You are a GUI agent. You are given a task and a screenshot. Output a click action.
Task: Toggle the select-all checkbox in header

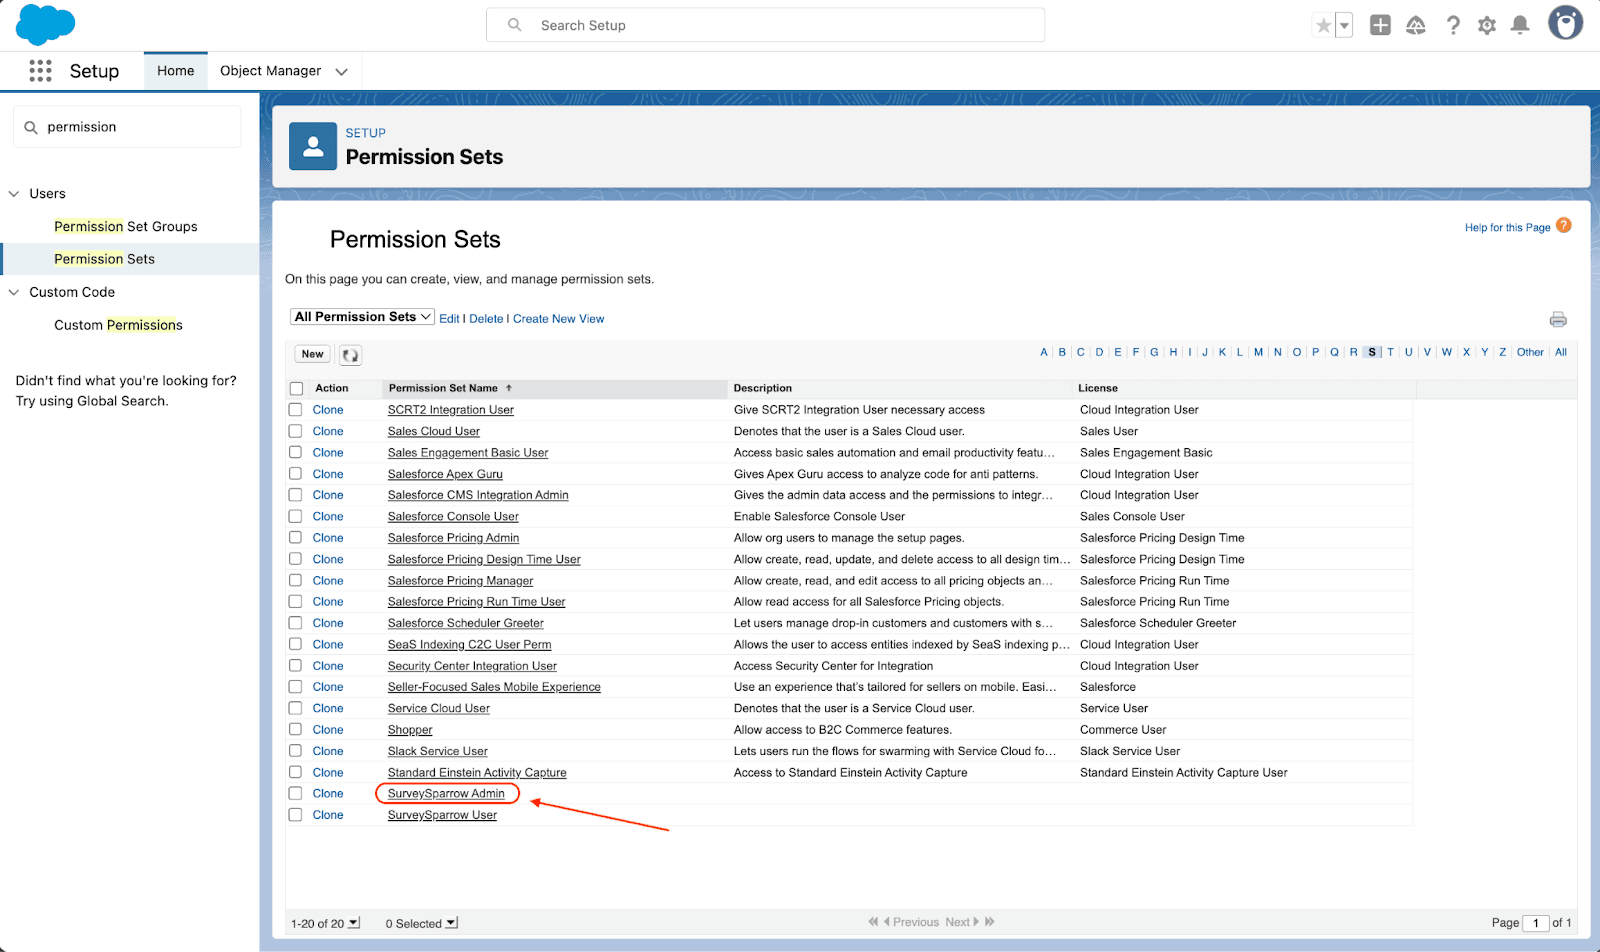296,389
